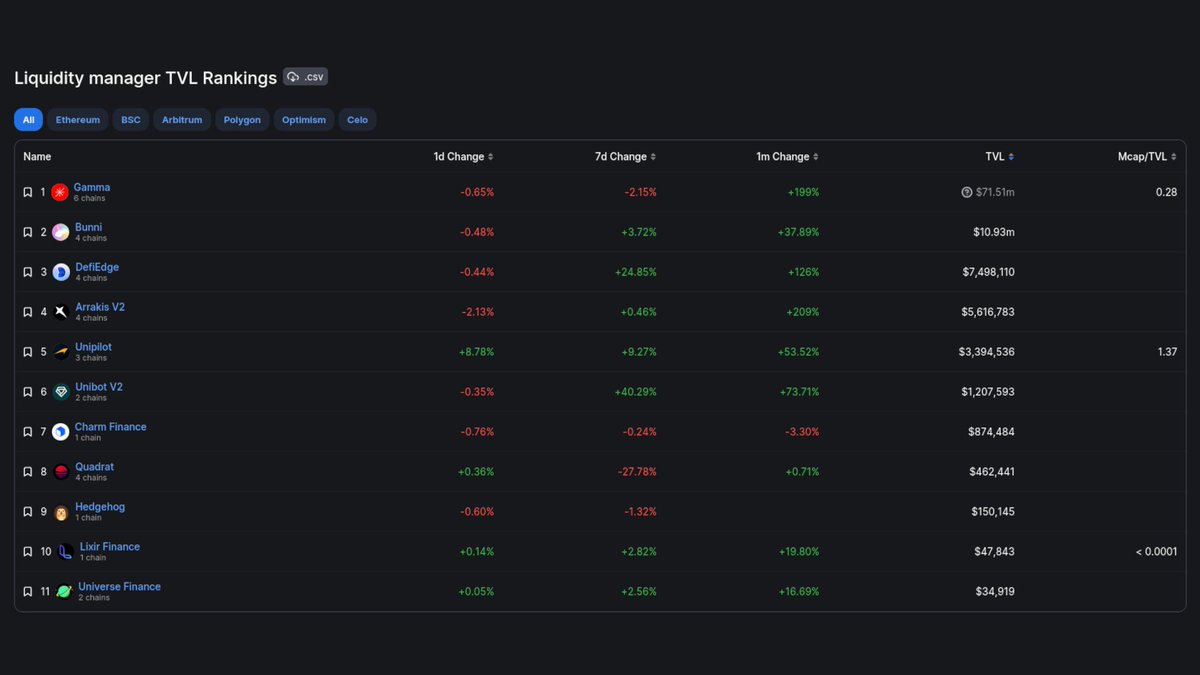Viewport: 1200px width, 675px height.
Task: Click the Arrakis V2 logo
Action: [x=61, y=312]
